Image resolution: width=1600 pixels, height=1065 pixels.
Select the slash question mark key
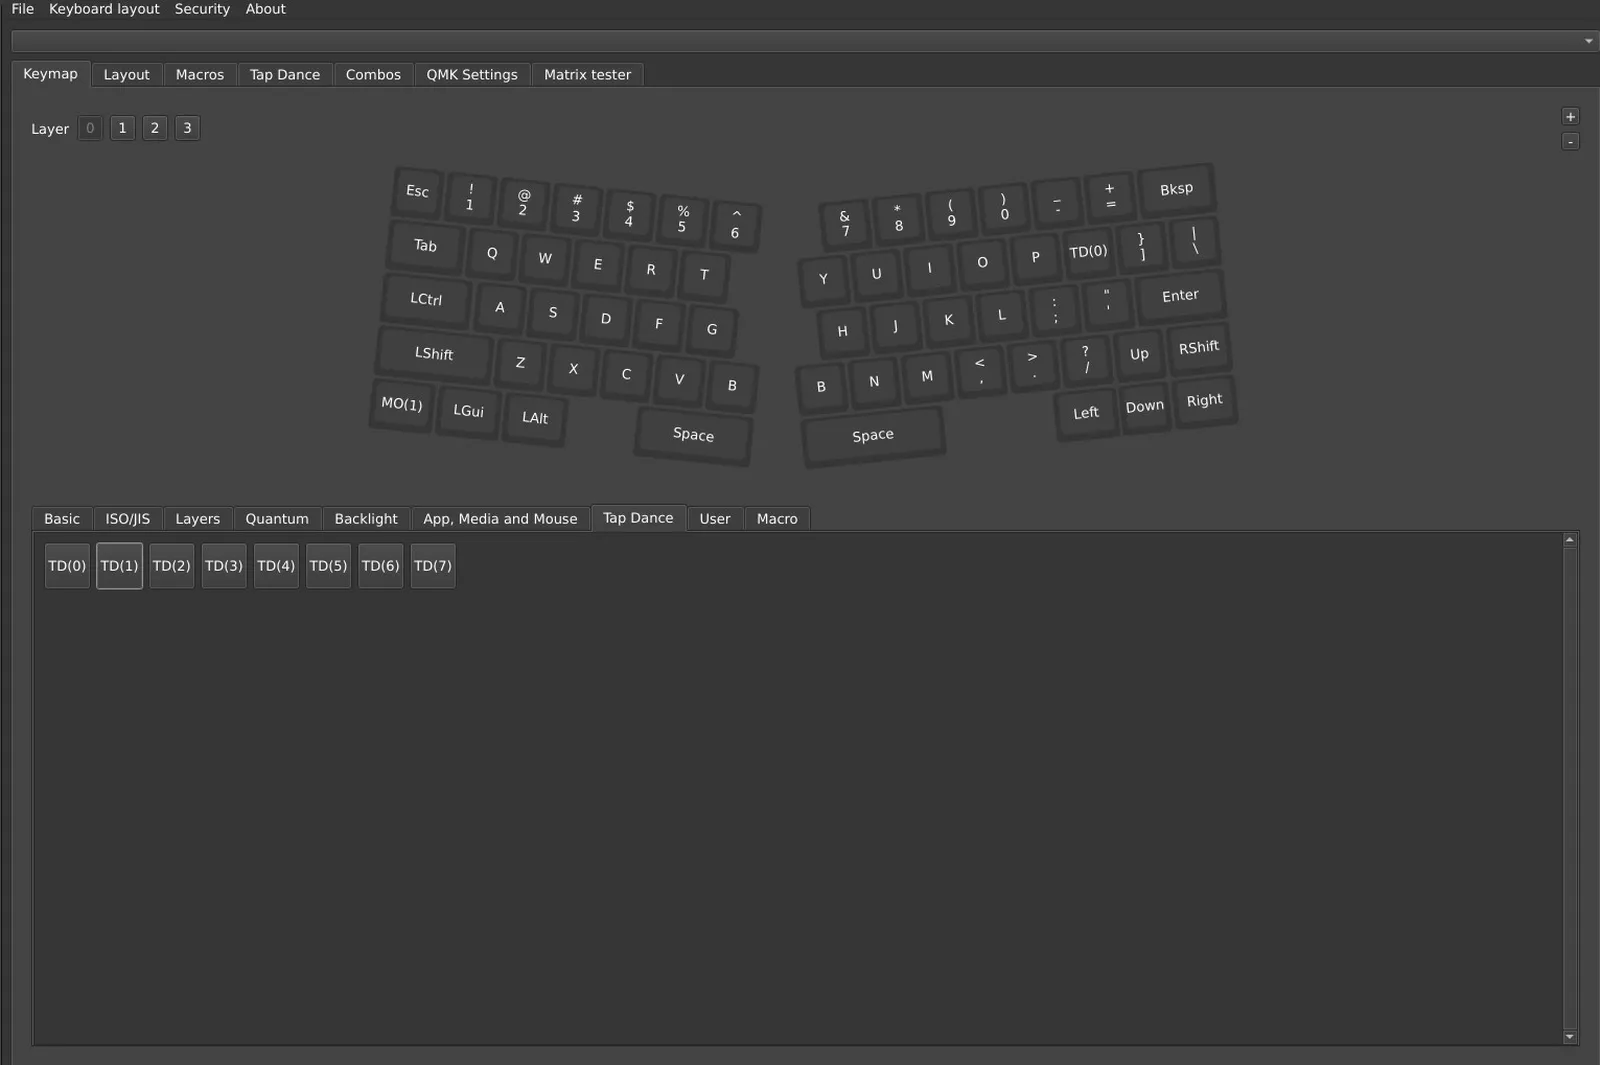1086,360
